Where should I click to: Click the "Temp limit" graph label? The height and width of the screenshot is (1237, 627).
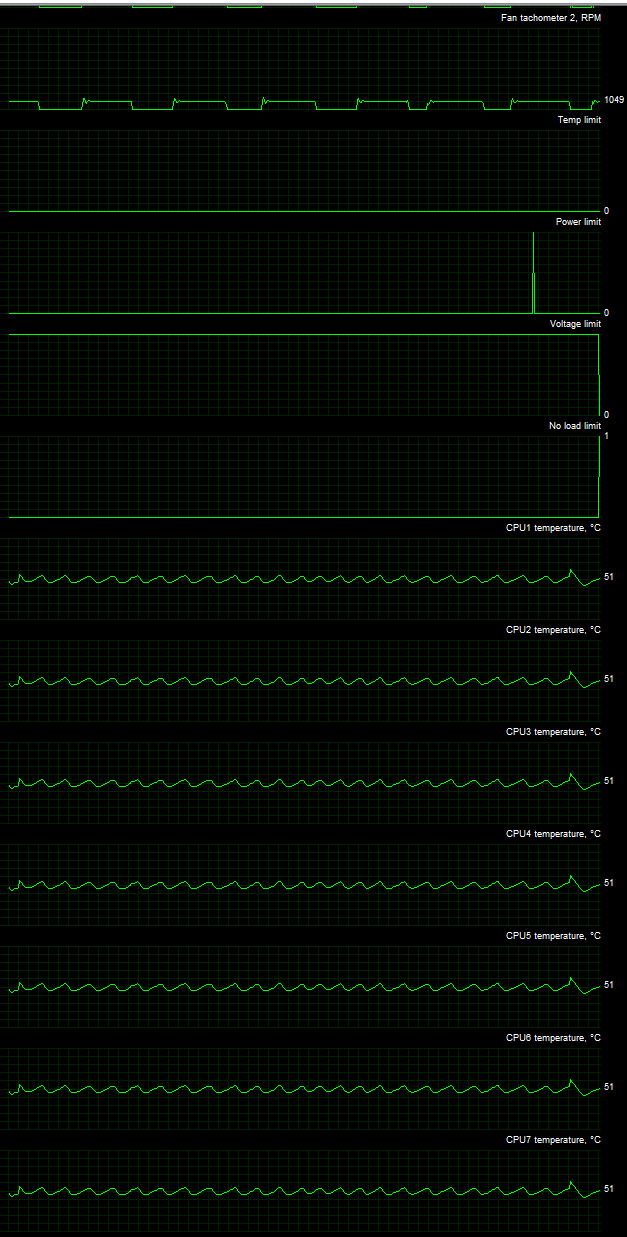click(579, 120)
